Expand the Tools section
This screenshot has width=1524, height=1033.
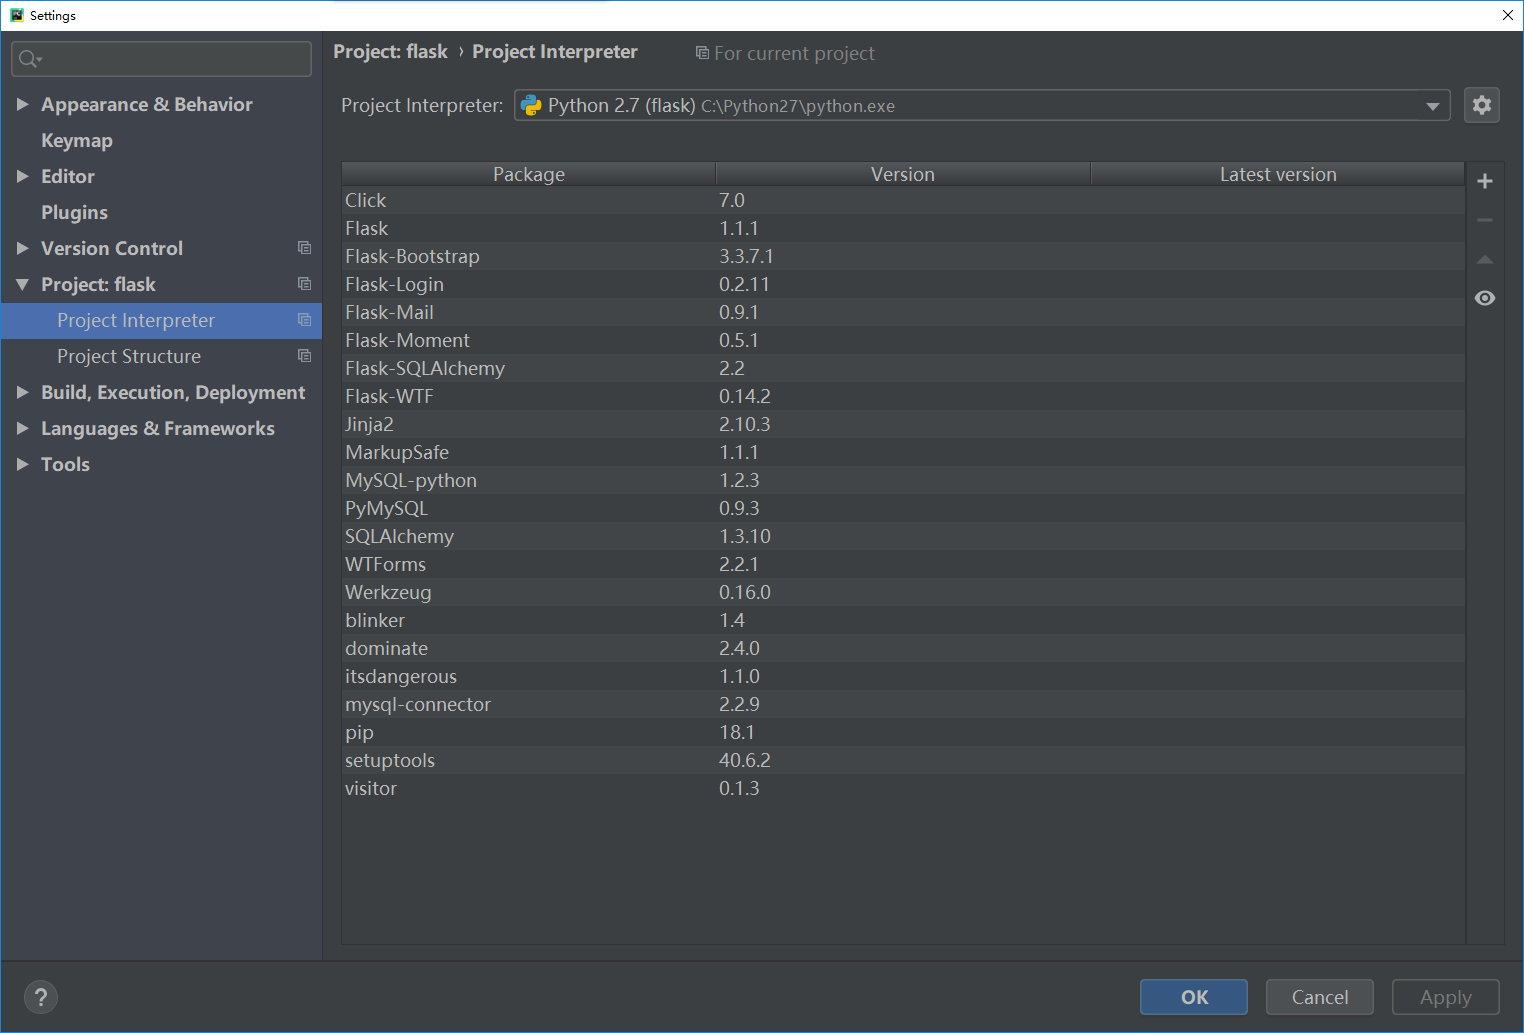[x=23, y=464]
